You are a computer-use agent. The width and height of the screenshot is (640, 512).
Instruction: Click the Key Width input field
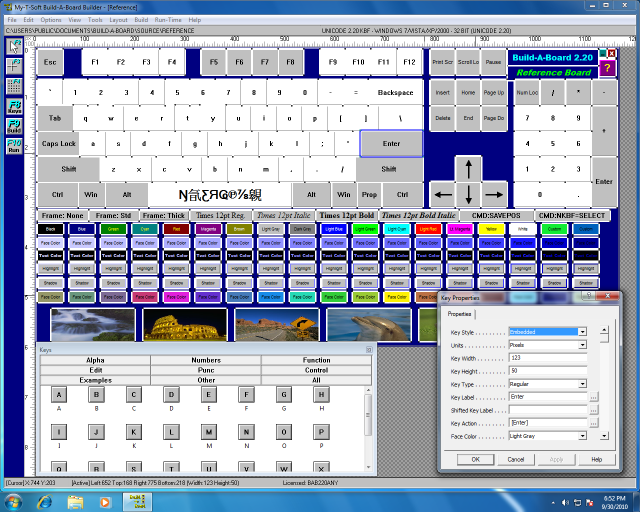(x=546, y=358)
